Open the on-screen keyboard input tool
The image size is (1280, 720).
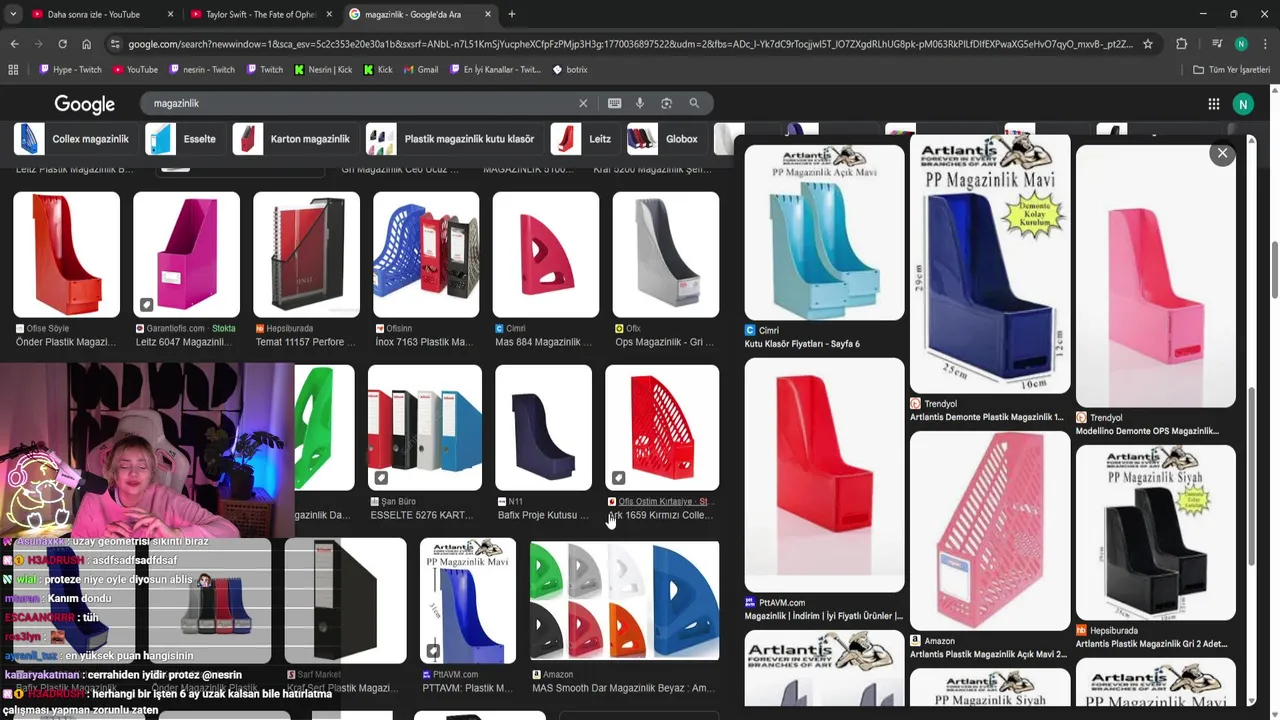(614, 103)
